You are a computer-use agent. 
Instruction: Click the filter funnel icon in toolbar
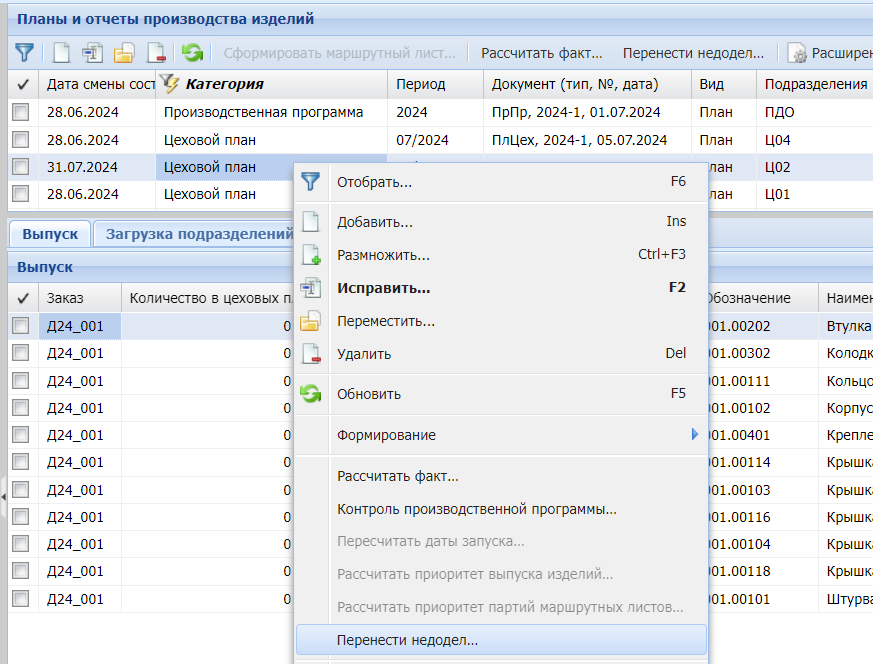tap(24, 52)
